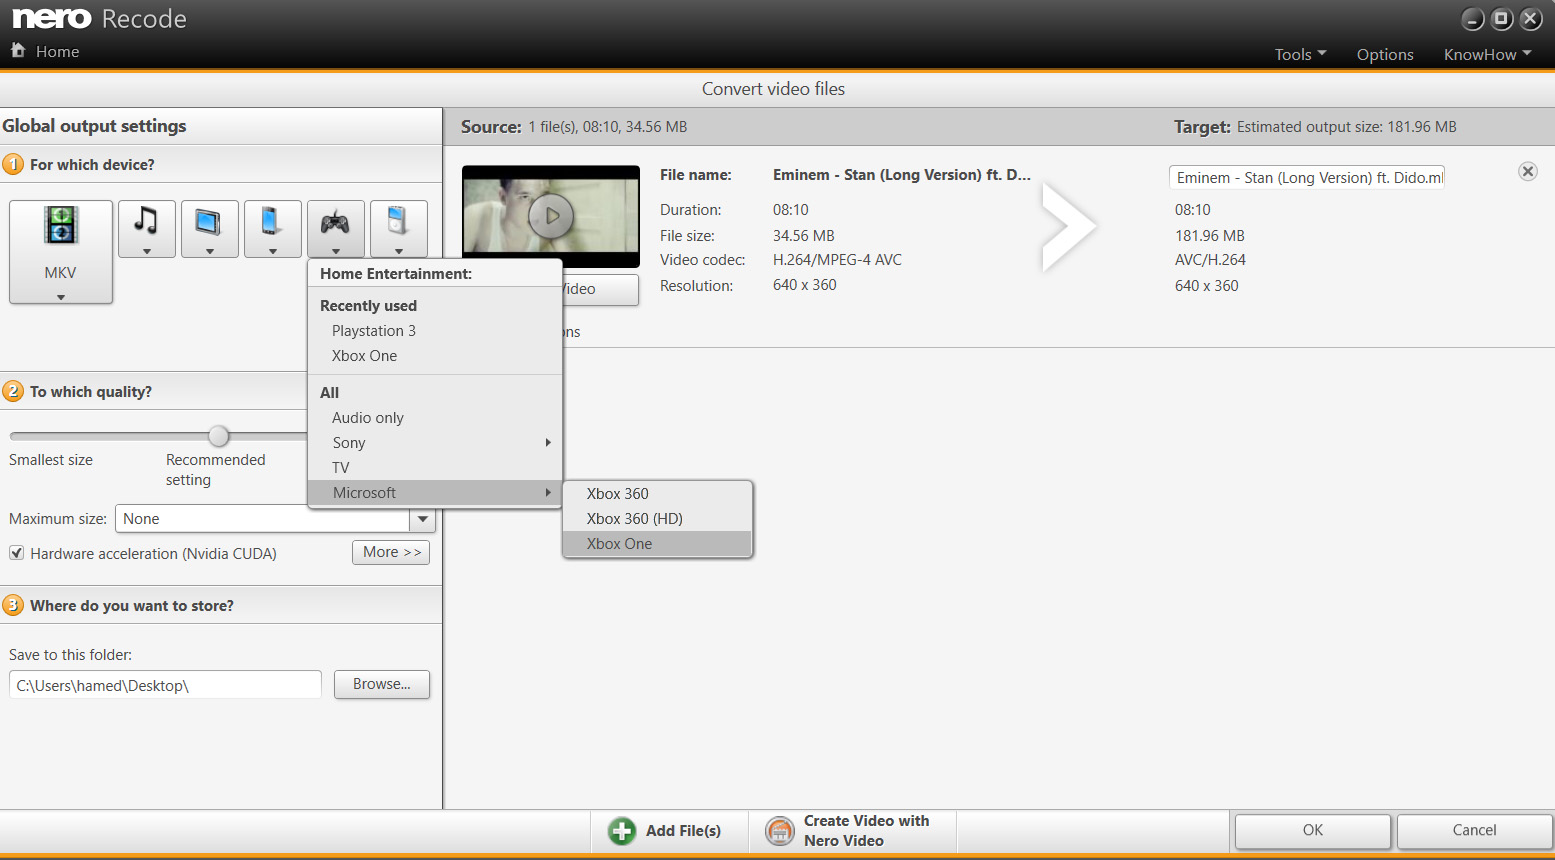Play the video preview thumbnail
Screen dimensions: 1555x860
pos(551,215)
